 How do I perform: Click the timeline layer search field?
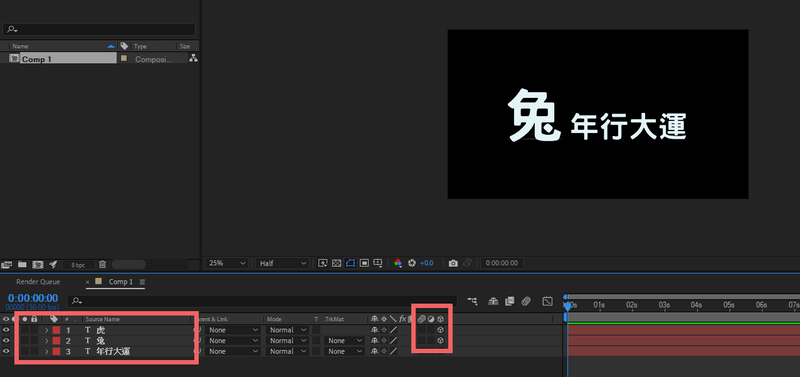(x=262, y=301)
